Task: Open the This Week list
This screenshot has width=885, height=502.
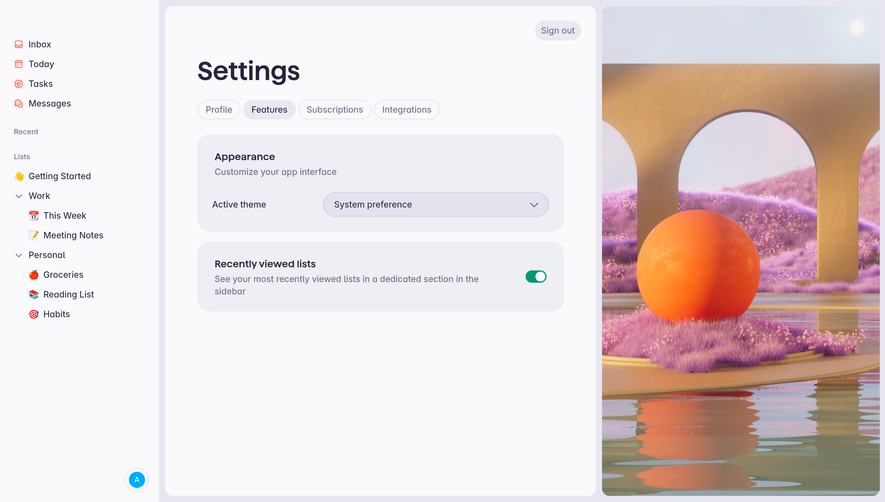Action: click(x=64, y=216)
